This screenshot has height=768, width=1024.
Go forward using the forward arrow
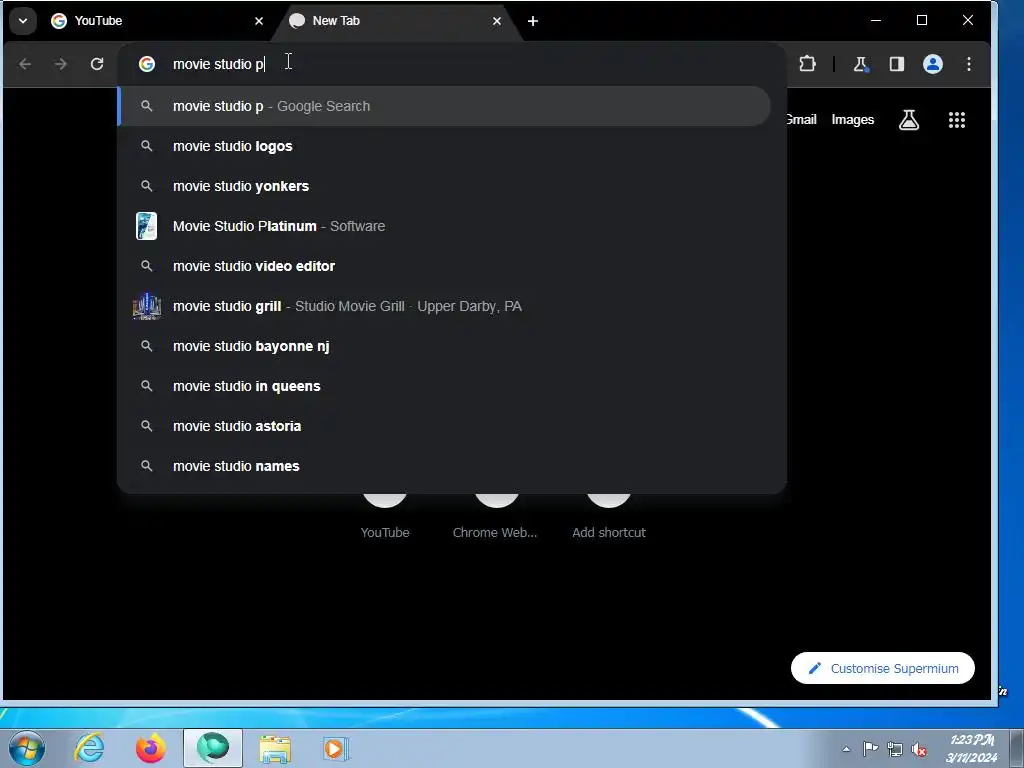[x=61, y=64]
